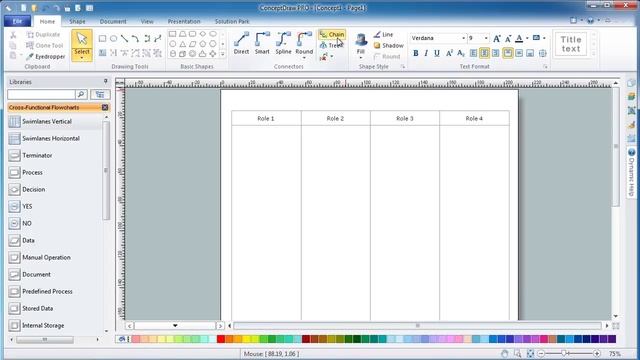The height and width of the screenshot is (360, 640).
Task: Toggle top vertical text alignment
Action: pyautogui.click(x=508, y=53)
